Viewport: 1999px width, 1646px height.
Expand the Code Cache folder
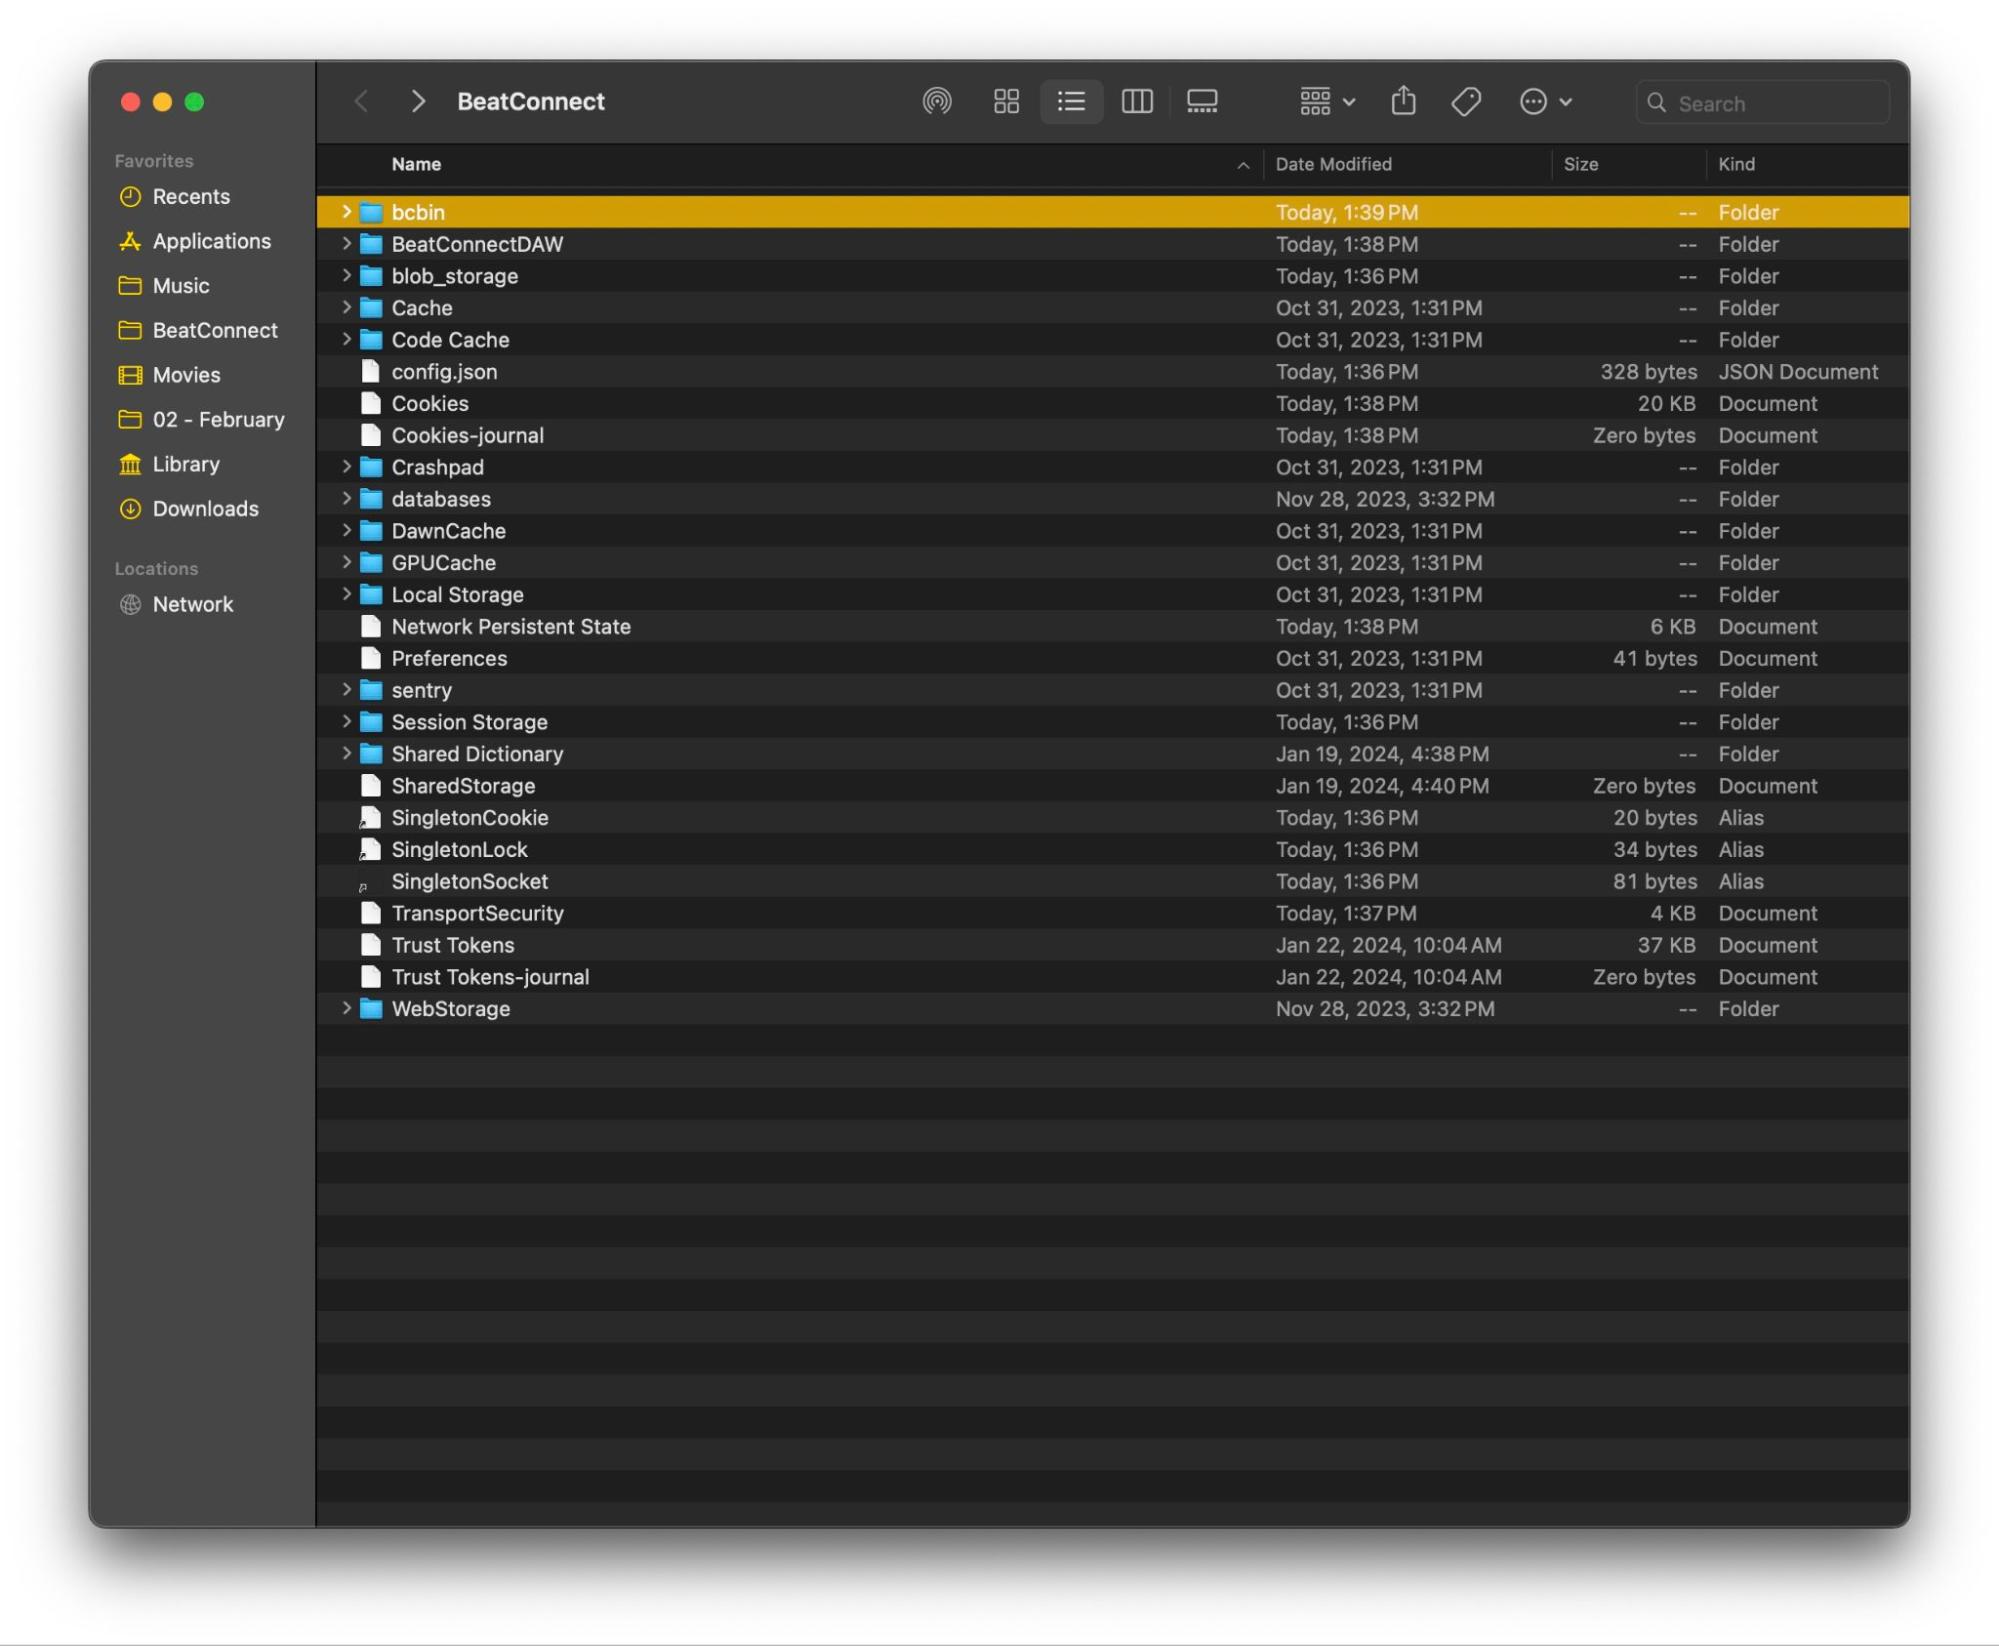[346, 340]
